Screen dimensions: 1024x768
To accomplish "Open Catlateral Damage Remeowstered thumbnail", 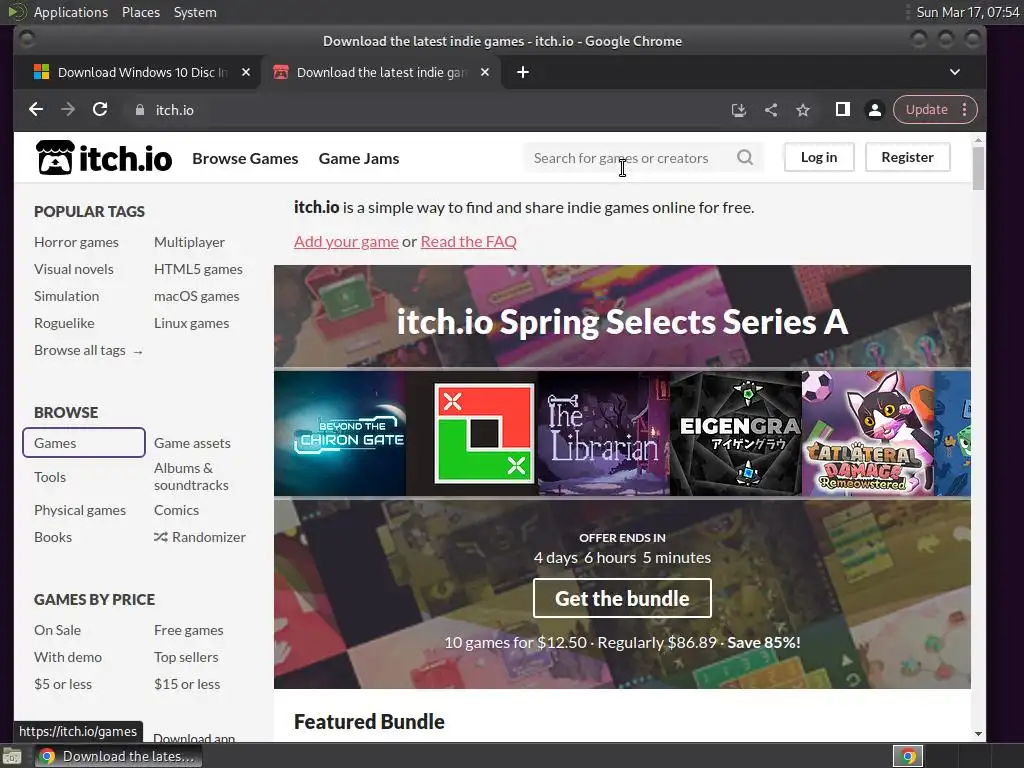I will pos(867,434).
